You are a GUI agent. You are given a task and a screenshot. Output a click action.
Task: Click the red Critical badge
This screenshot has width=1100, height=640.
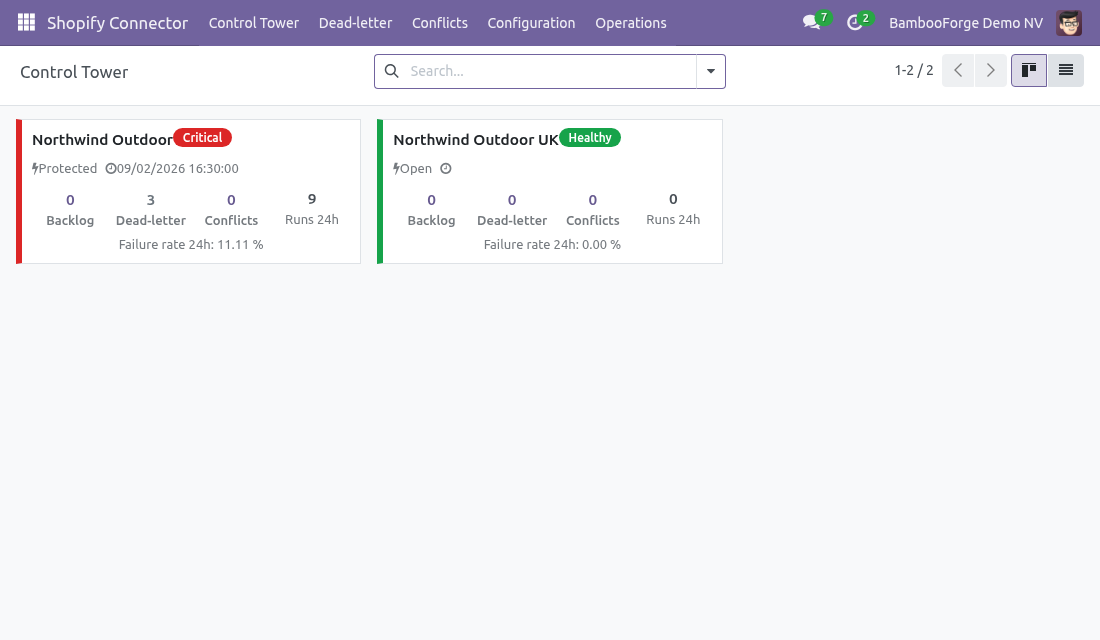pyautogui.click(x=202, y=138)
